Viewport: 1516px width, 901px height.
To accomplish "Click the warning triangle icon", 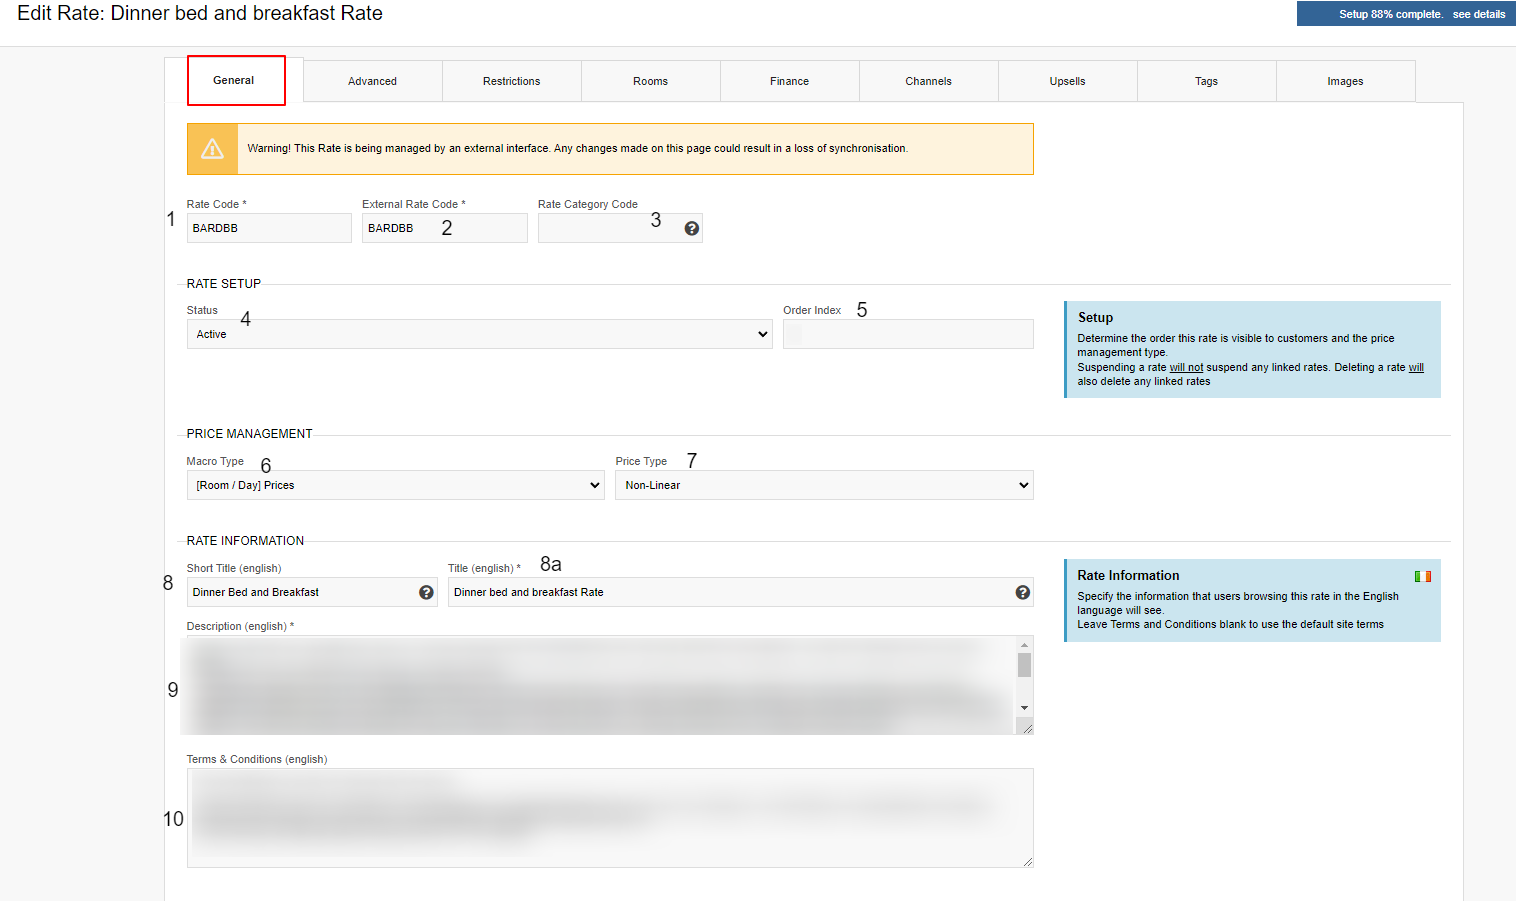I will coord(212,149).
